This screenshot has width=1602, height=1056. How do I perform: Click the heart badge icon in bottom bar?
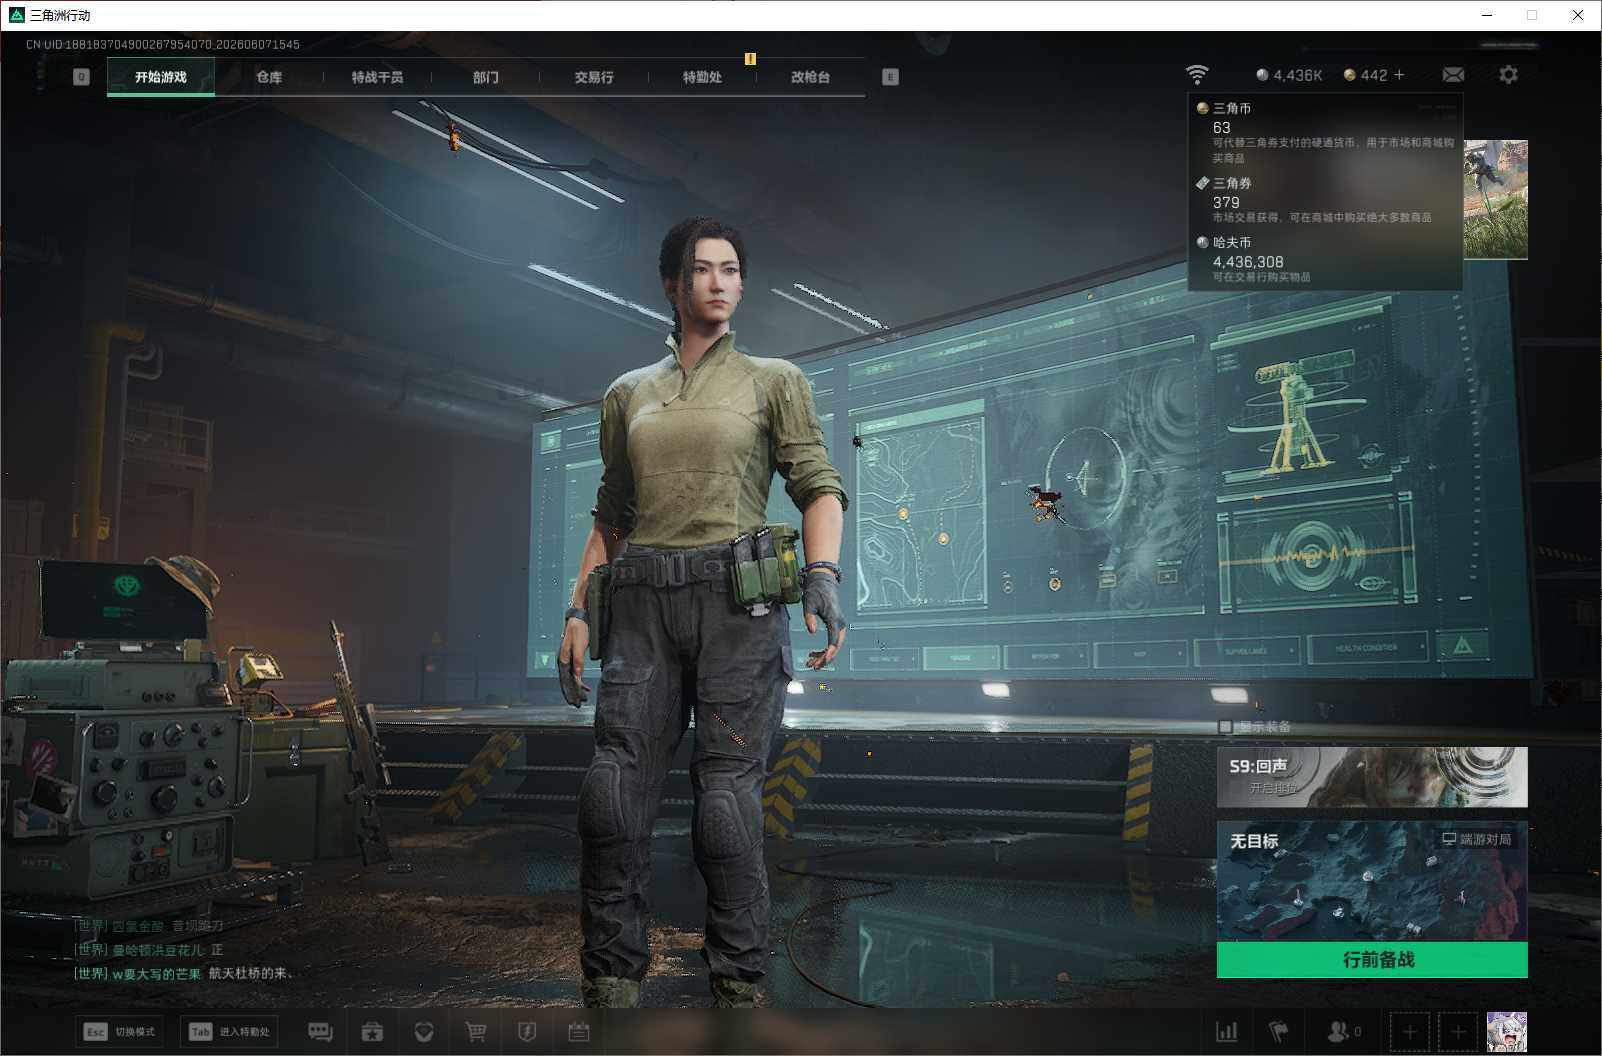424,1031
